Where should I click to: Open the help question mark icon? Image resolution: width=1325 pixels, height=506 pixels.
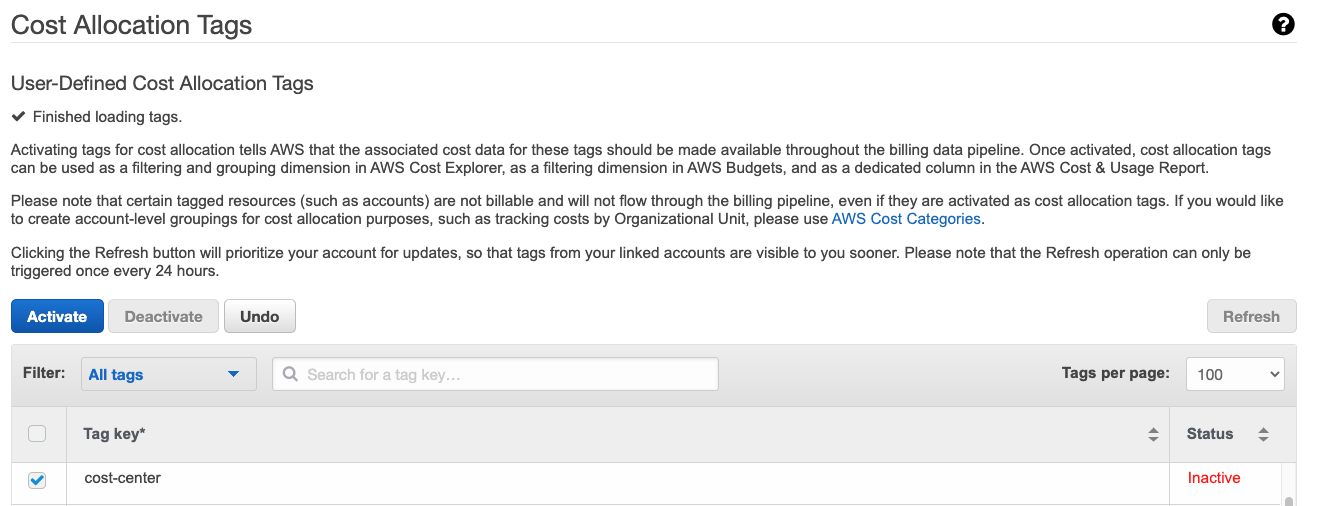(1283, 25)
